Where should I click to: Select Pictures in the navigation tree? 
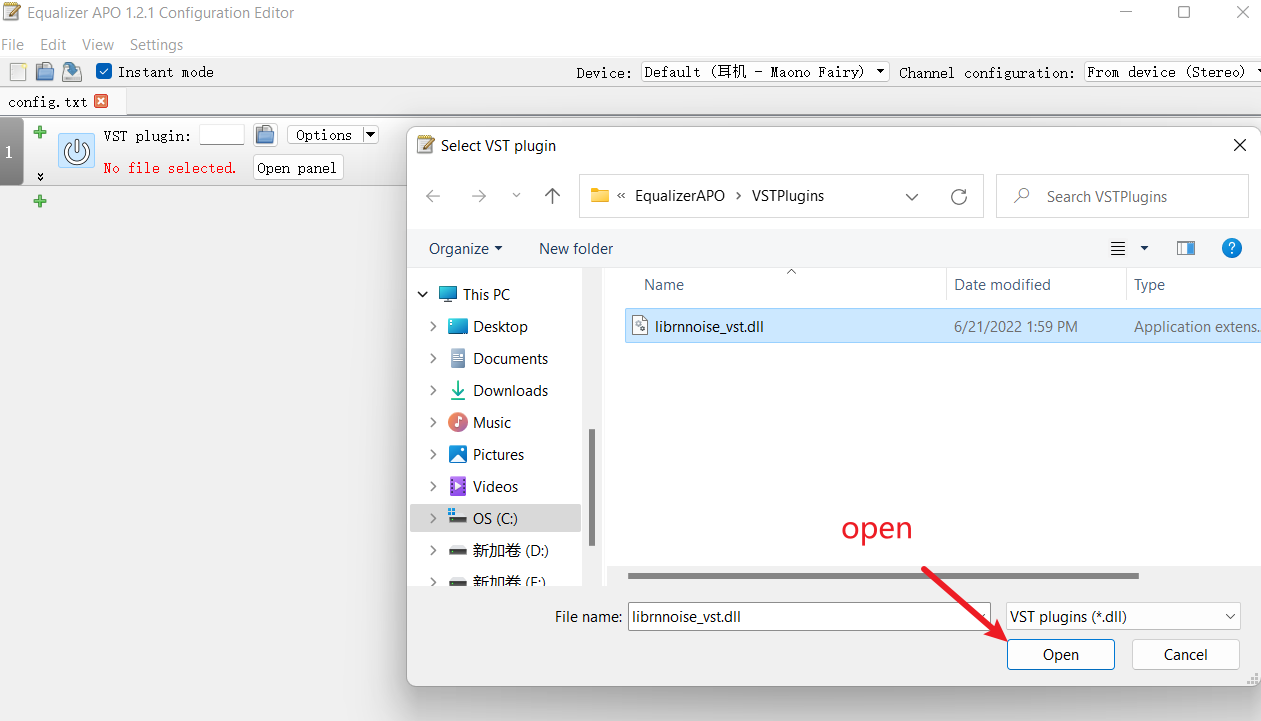[499, 455]
